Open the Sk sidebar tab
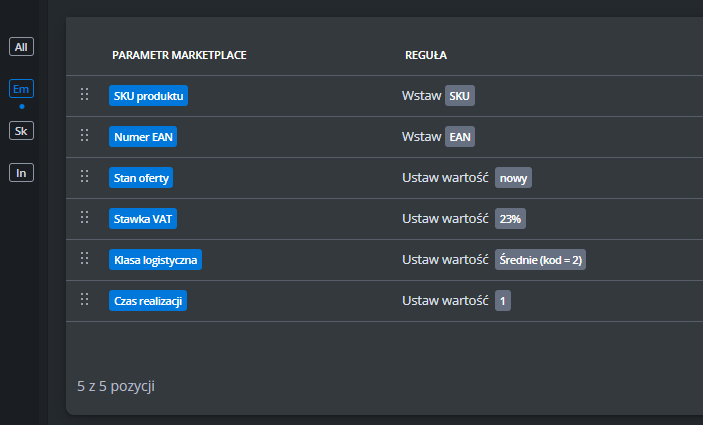This screenshot has height=425, width=703. click(22, 131)
